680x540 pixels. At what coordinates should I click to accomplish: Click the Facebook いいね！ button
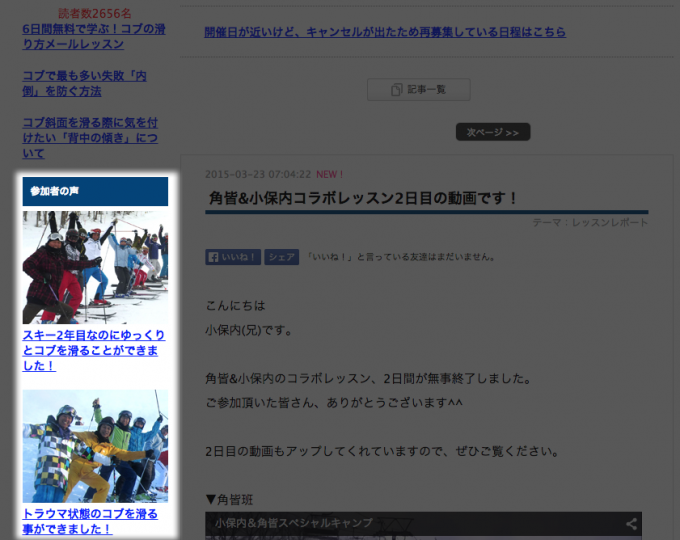click(x=233, y=257)
